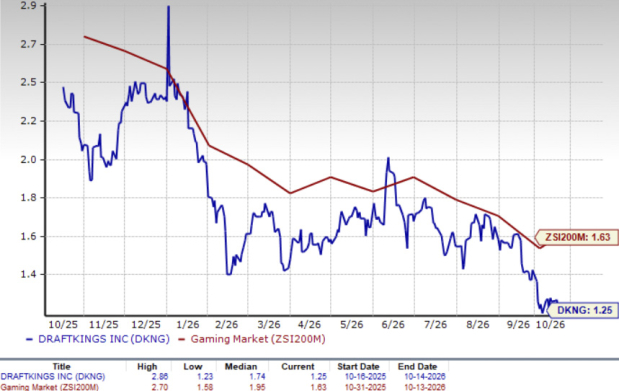
Task: Click the 1.4 y-axis label
Action: (x=28, y=274)
